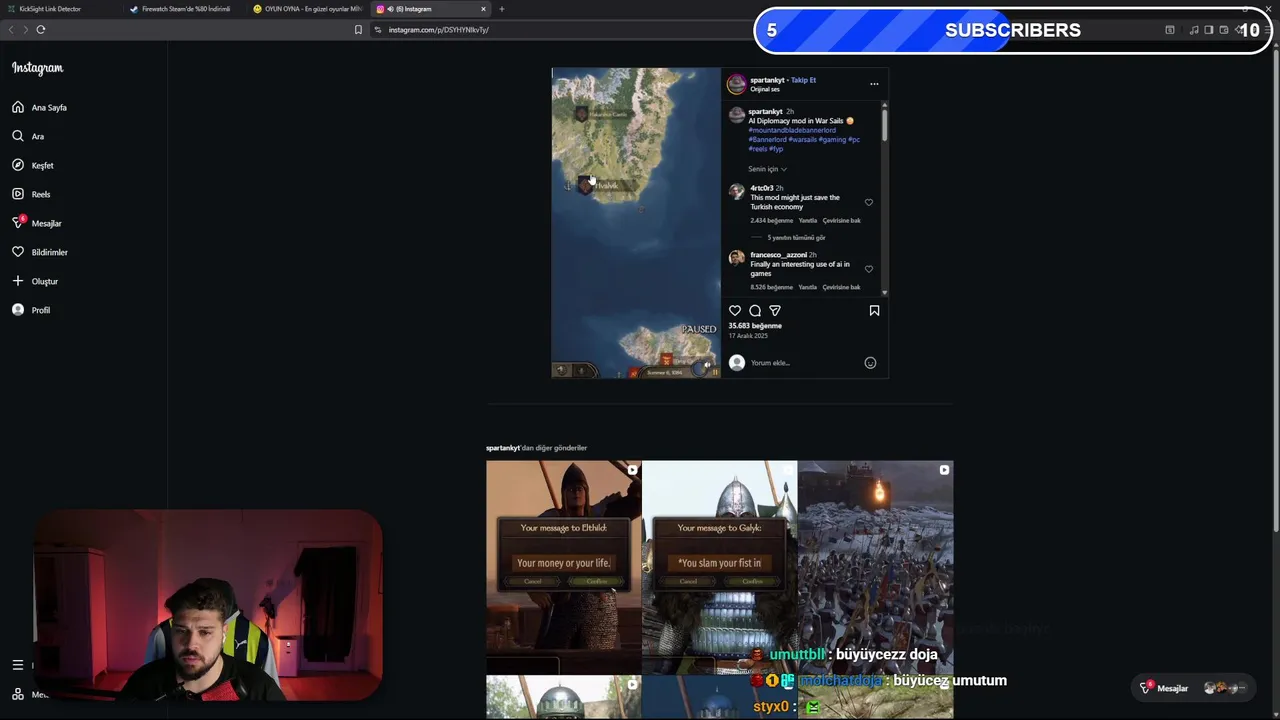Open 'Your message to Galyk' post thumbnail

719,567
